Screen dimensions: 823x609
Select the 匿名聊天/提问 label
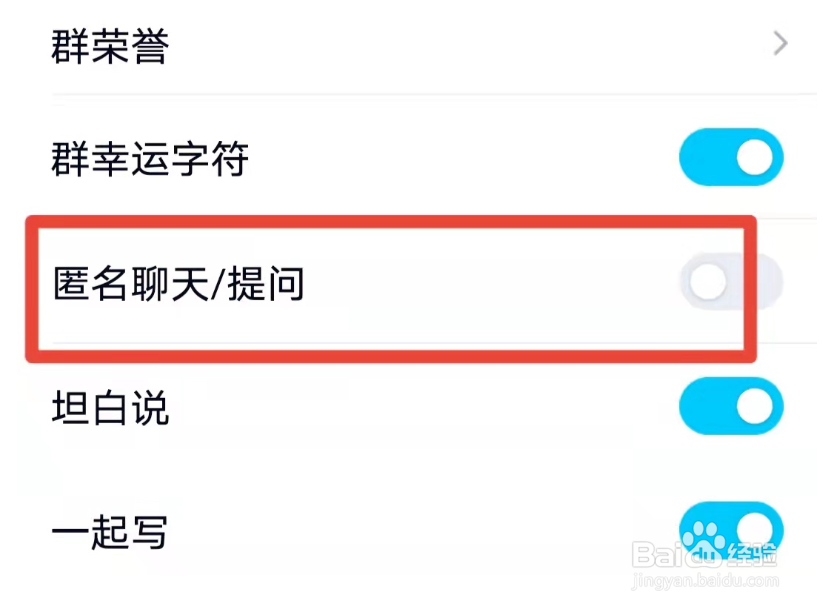pos(178,284)
